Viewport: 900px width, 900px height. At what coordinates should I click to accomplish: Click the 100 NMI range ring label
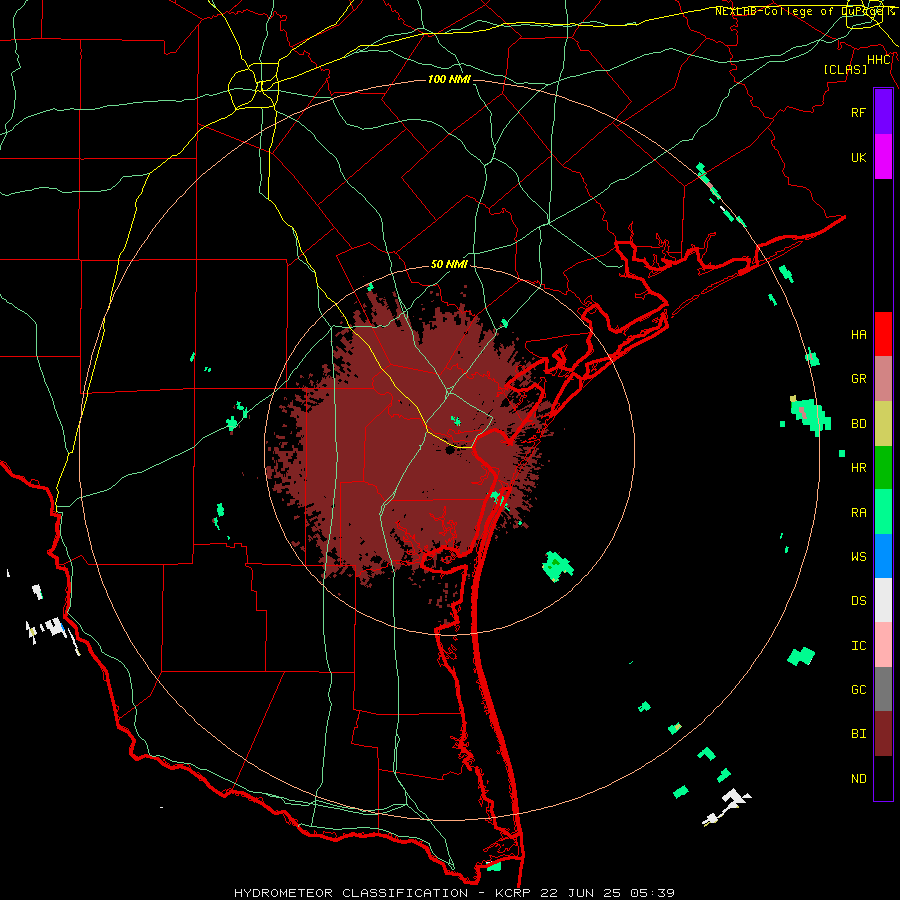click(449, 79)
